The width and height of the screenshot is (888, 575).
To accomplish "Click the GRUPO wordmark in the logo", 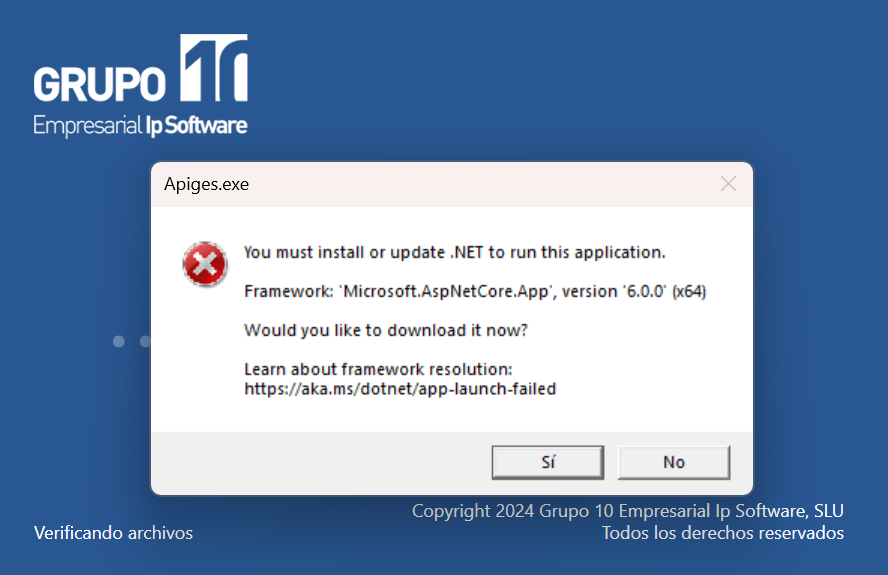I will click(x=100, y=84).
